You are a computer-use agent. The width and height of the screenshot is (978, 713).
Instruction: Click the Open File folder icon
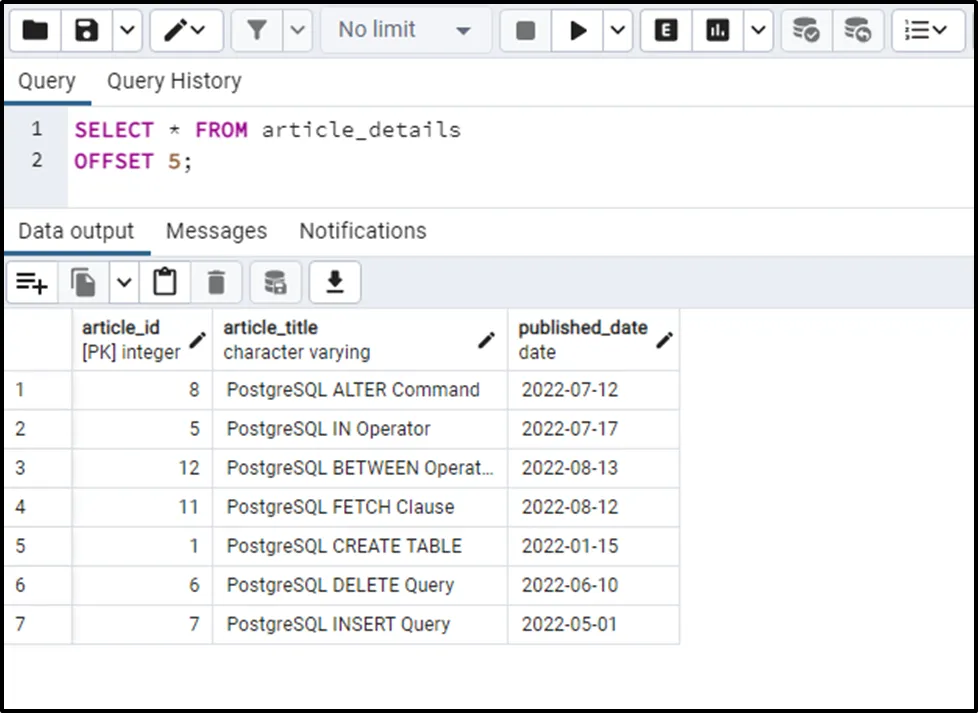pyautogui.click(x=35, y=31)
